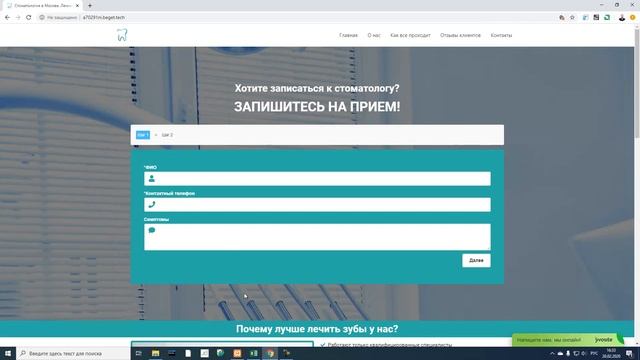
Task: Click the Windows taskbar search box
Action: (73, 353)
